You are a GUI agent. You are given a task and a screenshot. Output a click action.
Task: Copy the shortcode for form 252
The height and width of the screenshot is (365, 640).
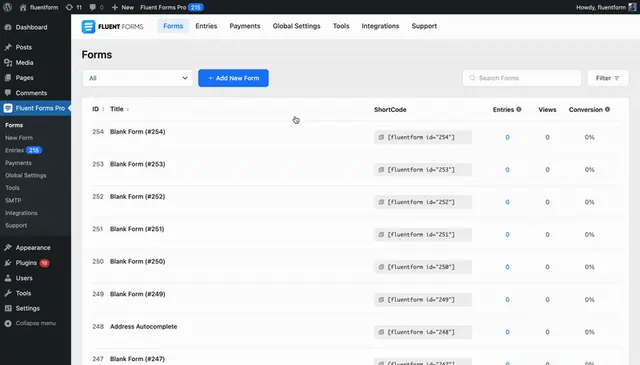381,202
